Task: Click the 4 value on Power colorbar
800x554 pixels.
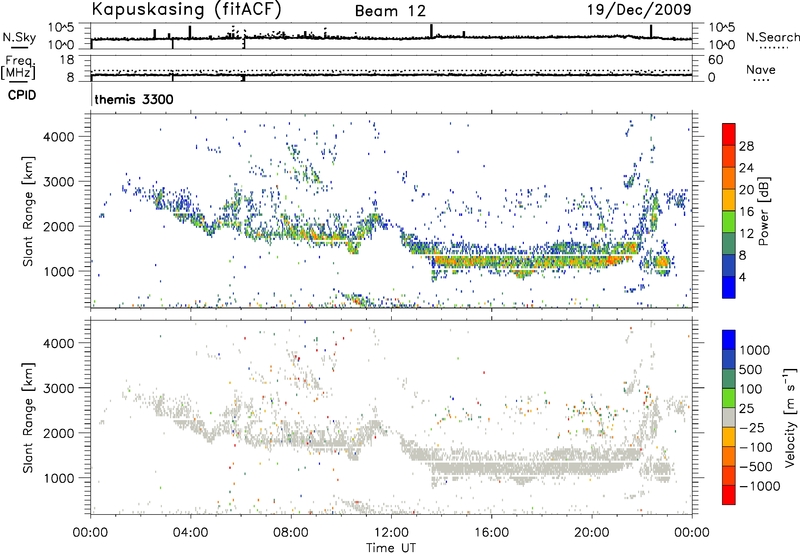Action: (x=743, y=277)
